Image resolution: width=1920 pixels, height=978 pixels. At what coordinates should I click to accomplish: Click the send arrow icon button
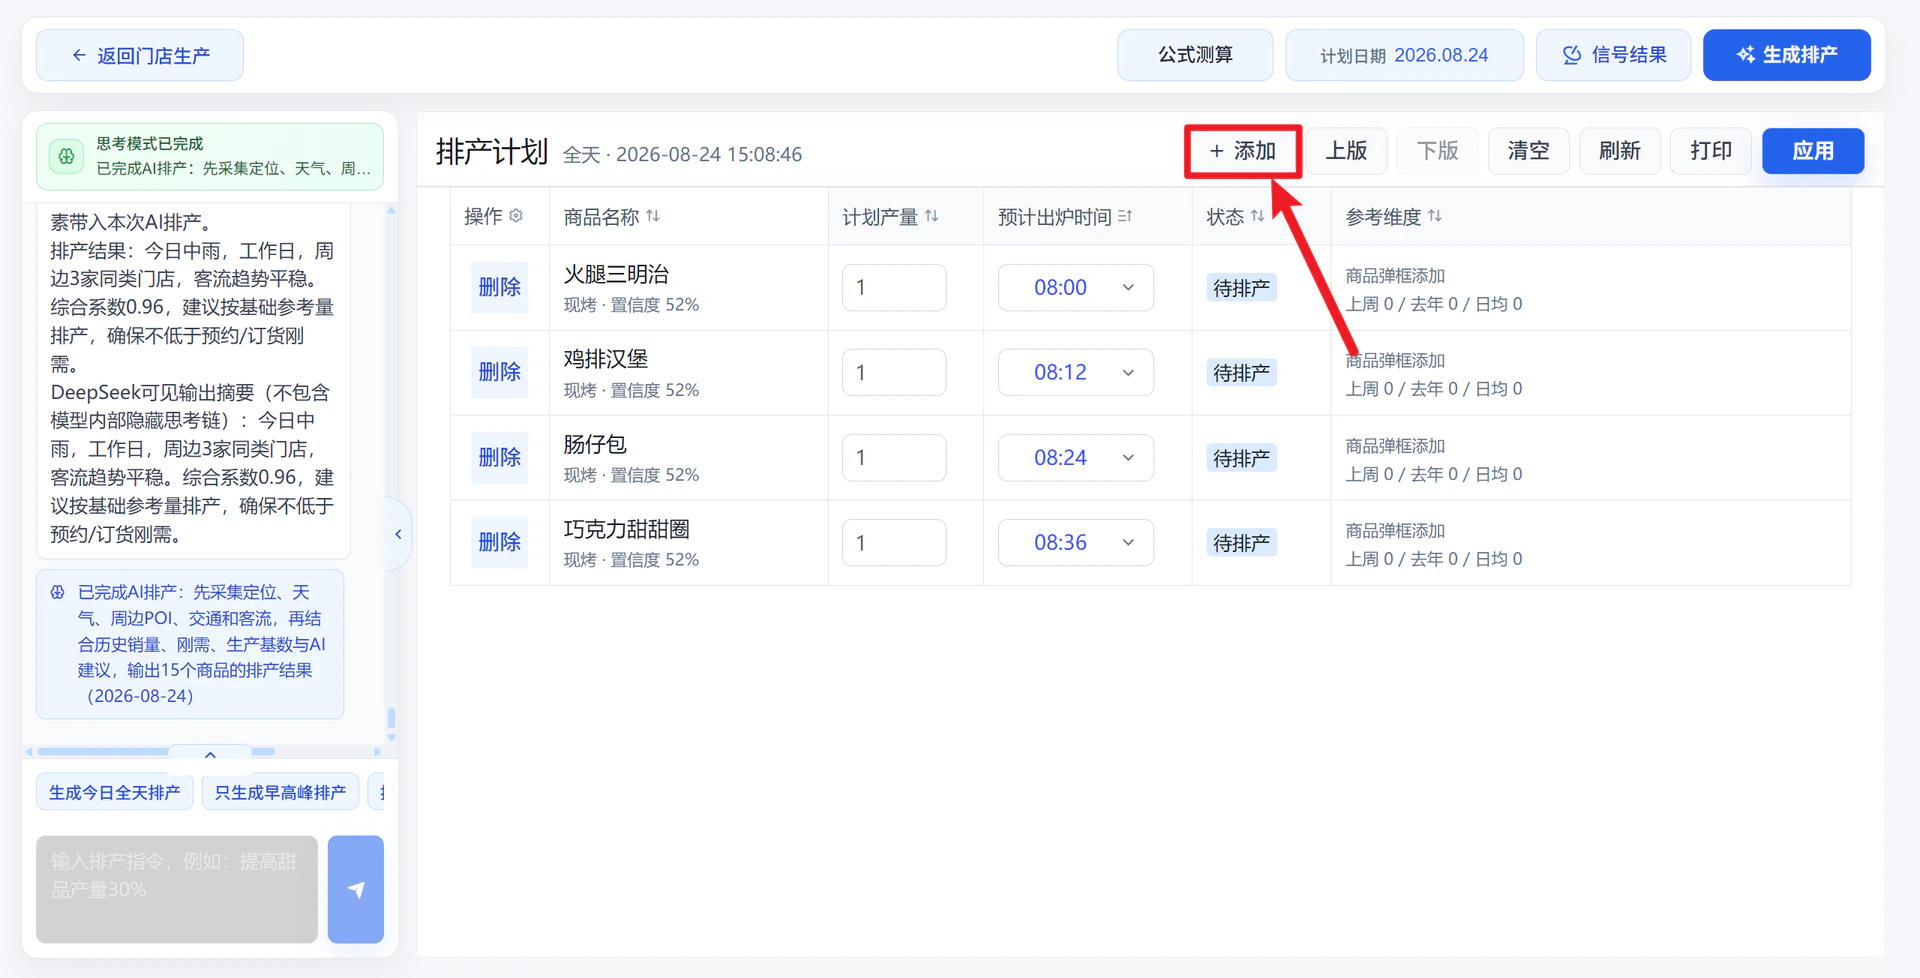pos(355,889)
